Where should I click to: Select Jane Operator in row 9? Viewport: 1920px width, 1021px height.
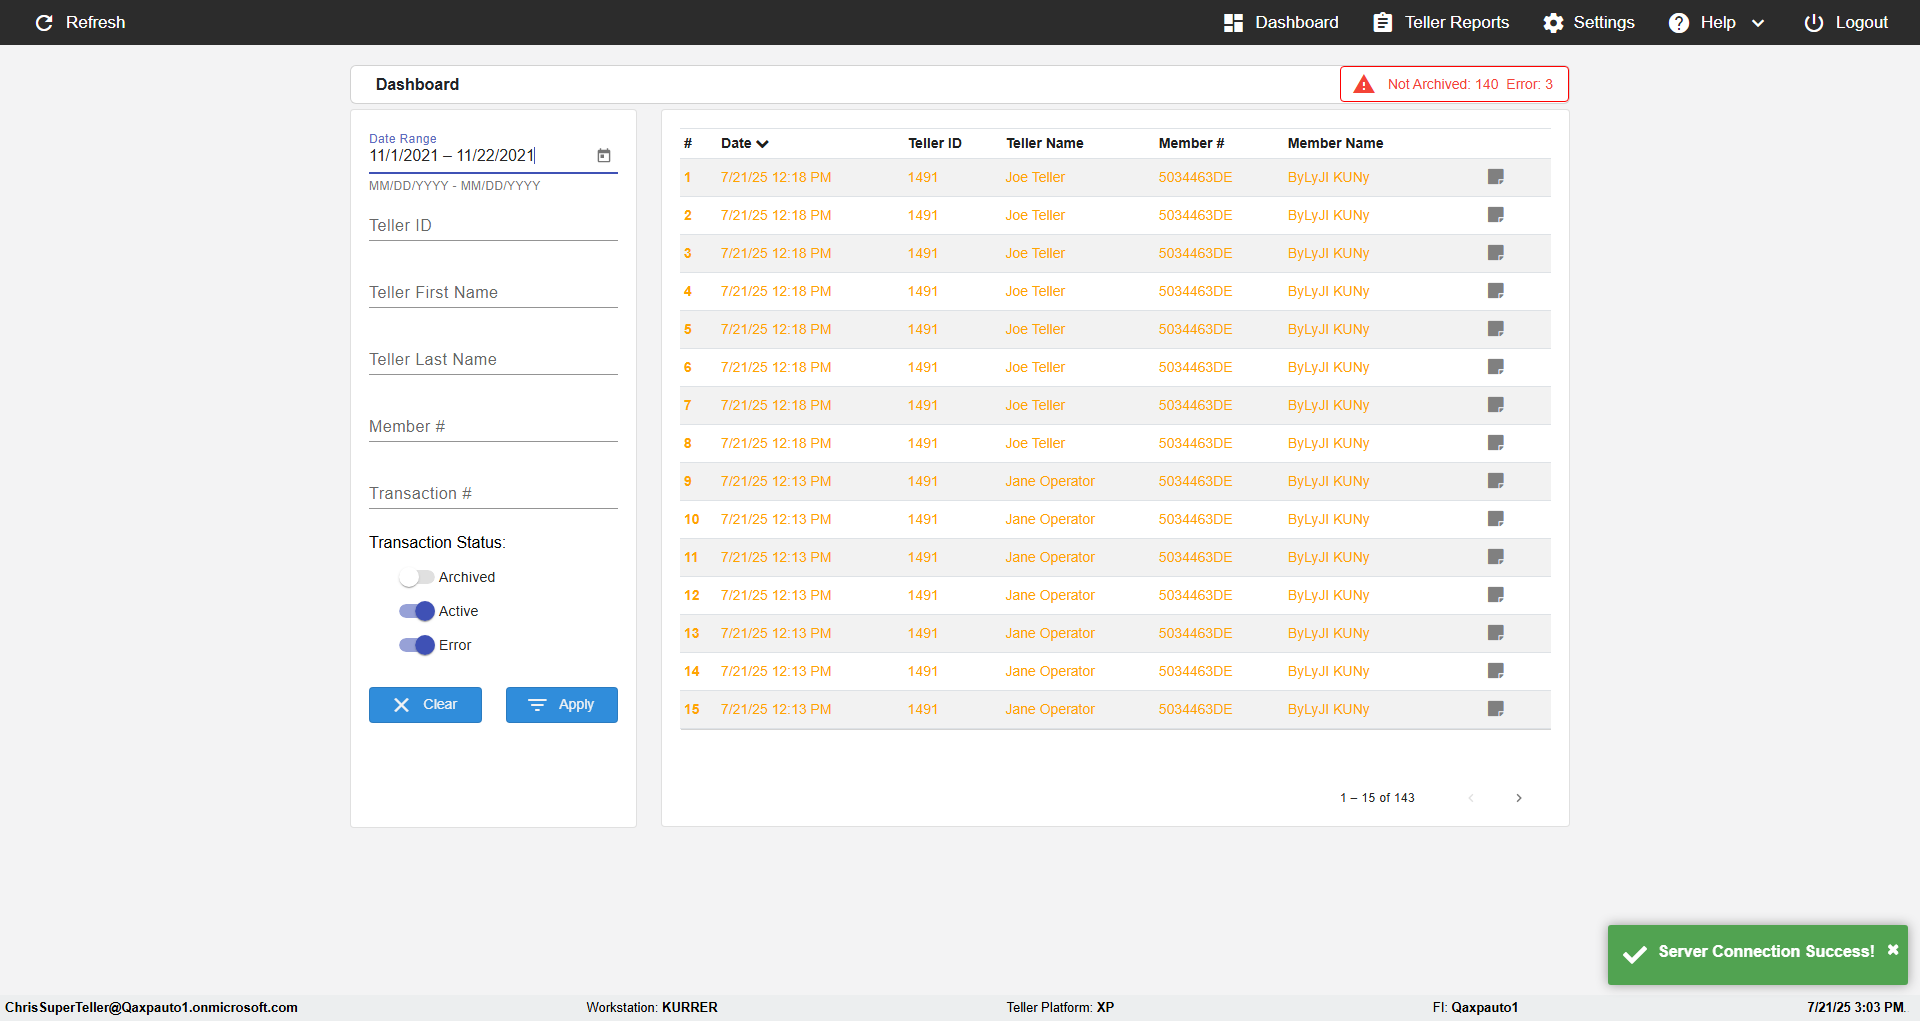tap(1050, 481)
